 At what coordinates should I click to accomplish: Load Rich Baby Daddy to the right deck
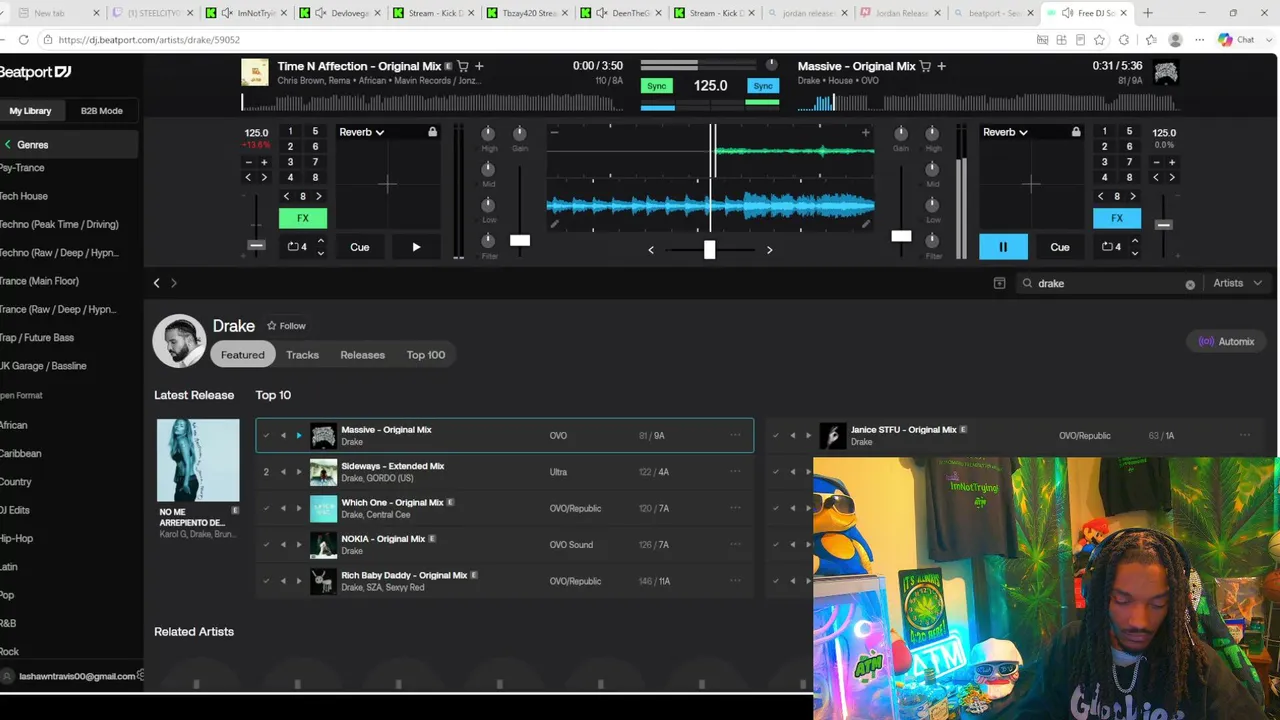point(298,581)
